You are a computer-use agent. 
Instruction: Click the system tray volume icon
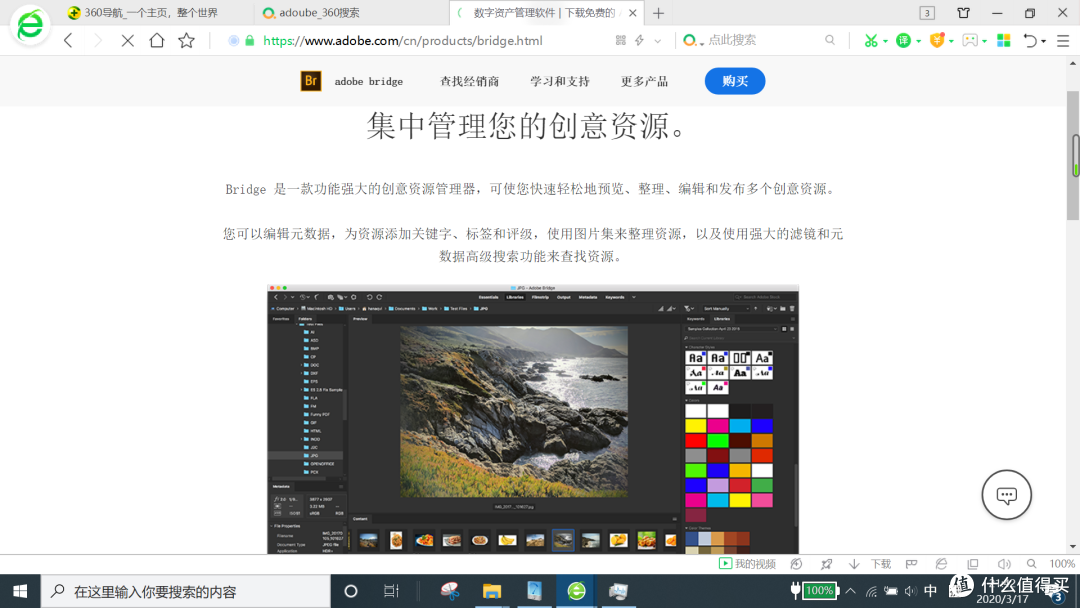tap(911, 591)
